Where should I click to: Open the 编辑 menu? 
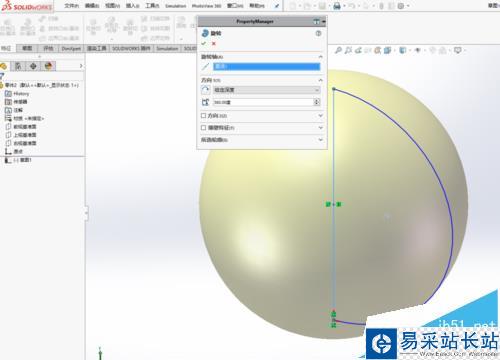[x=92, y=6]
